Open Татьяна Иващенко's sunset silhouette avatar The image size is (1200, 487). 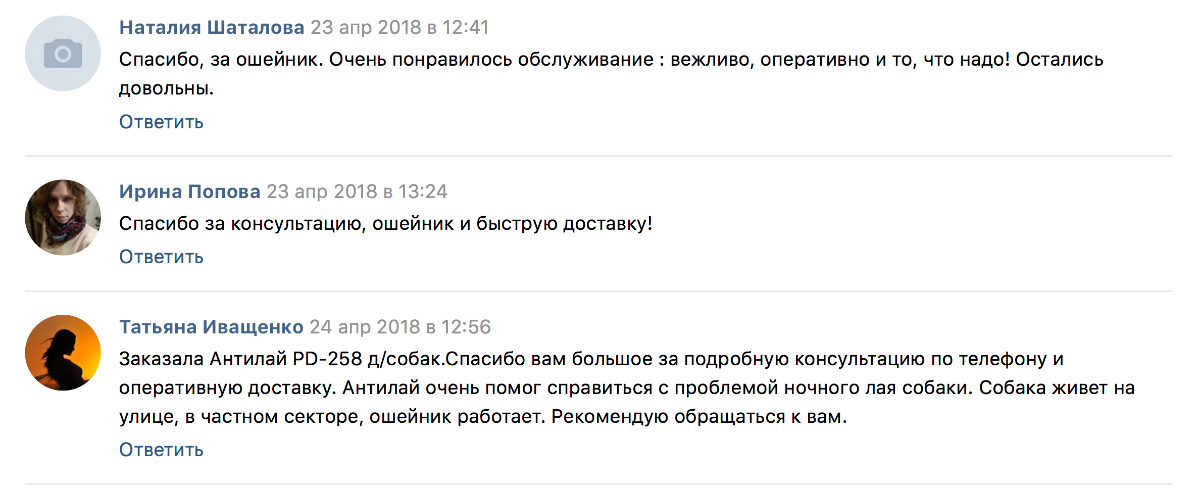point(63,353)
